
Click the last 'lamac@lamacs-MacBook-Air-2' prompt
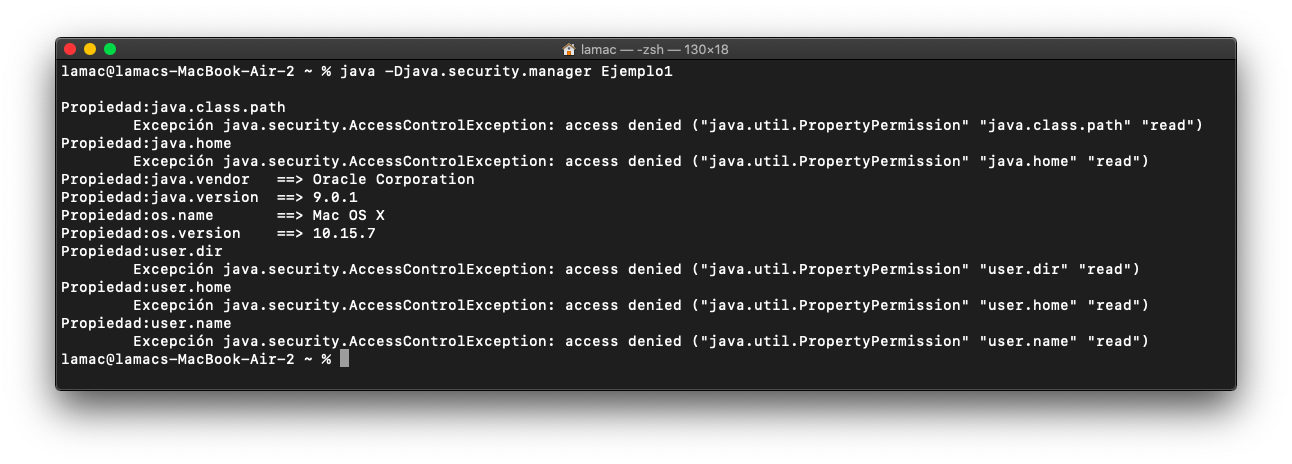pos(178,358)
